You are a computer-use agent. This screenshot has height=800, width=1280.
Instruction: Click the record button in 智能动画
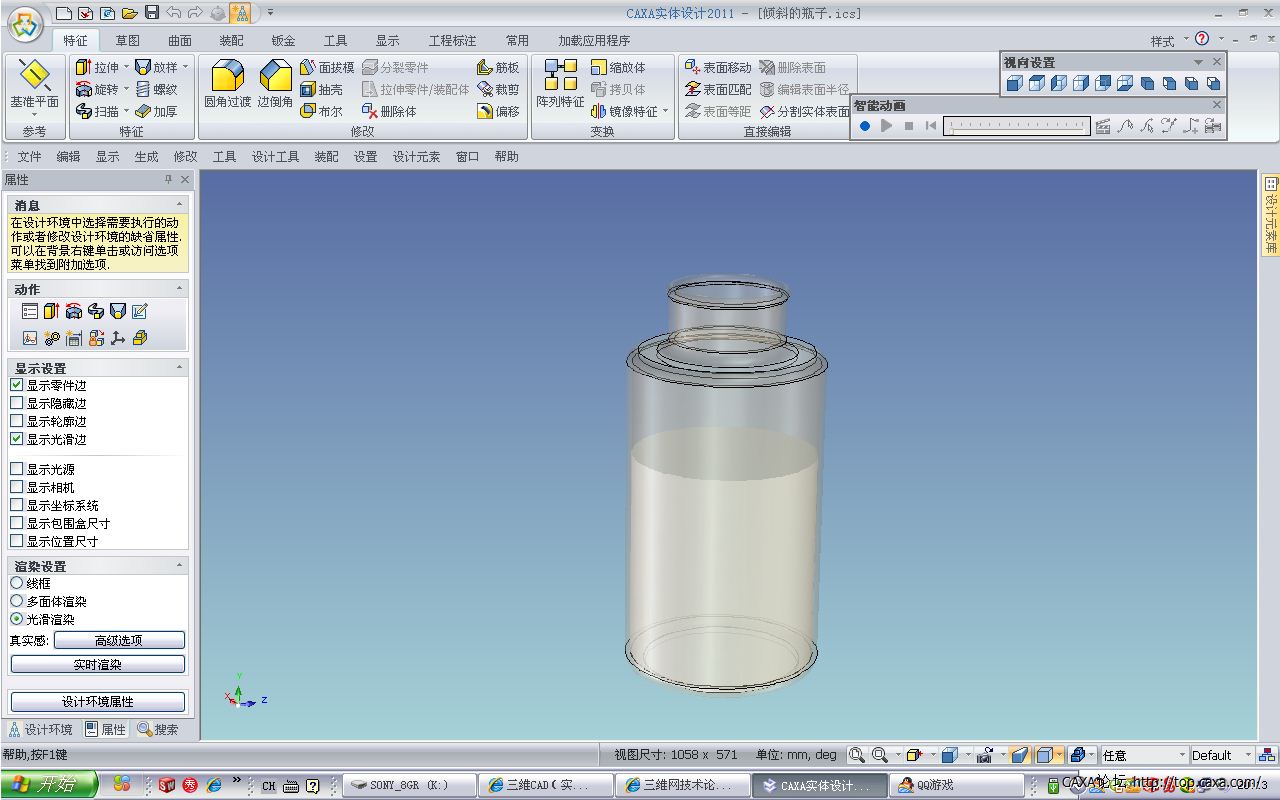pos(864,126)
